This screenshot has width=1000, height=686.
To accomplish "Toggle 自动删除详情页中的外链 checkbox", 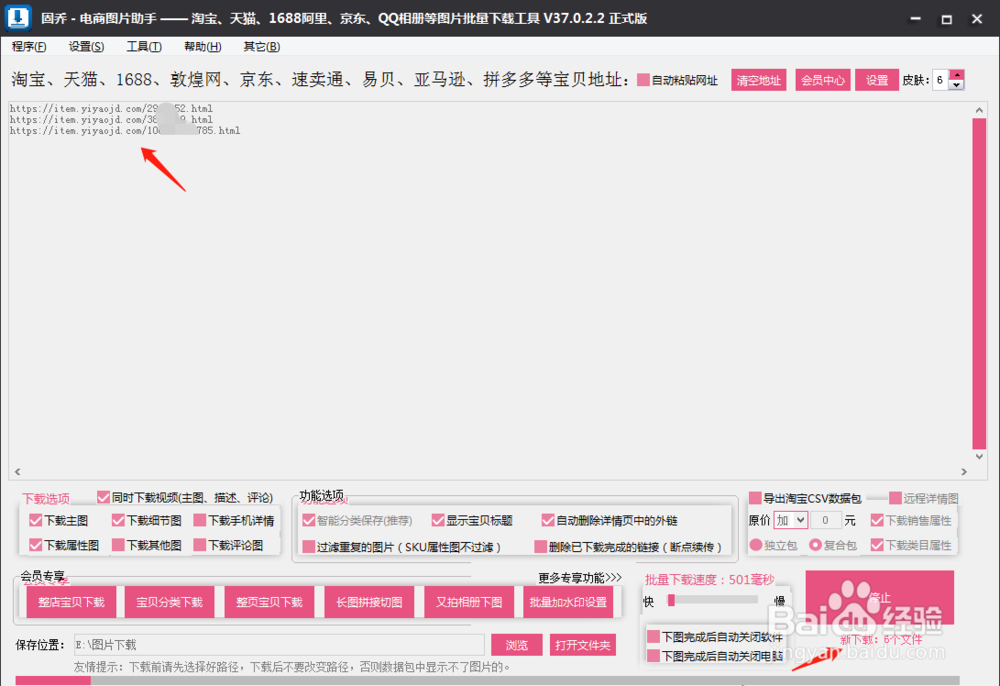I will [548, 520].
